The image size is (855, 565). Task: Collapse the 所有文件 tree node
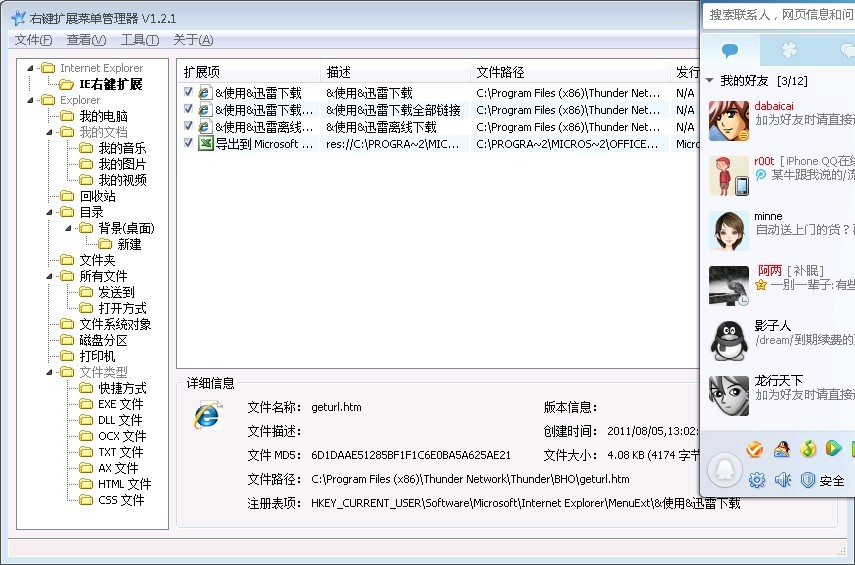click(49, 277)
